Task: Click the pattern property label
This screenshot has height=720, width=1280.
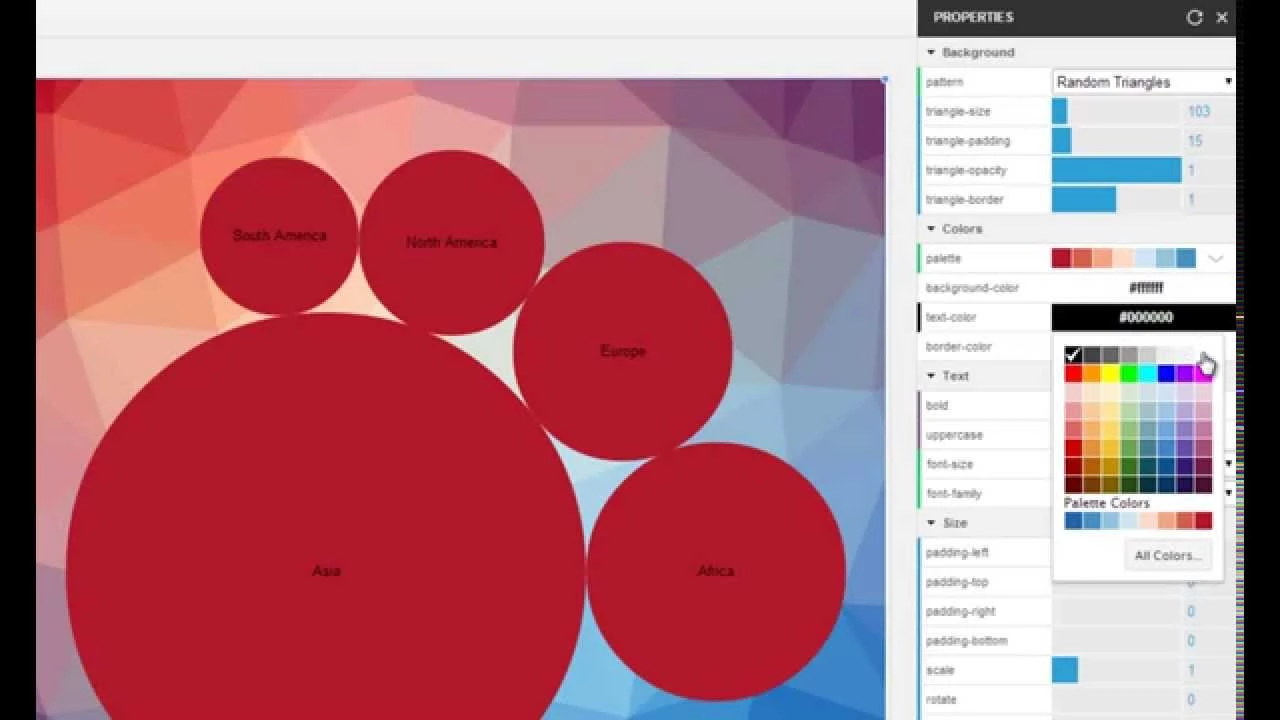Action: tap(944, 82)
